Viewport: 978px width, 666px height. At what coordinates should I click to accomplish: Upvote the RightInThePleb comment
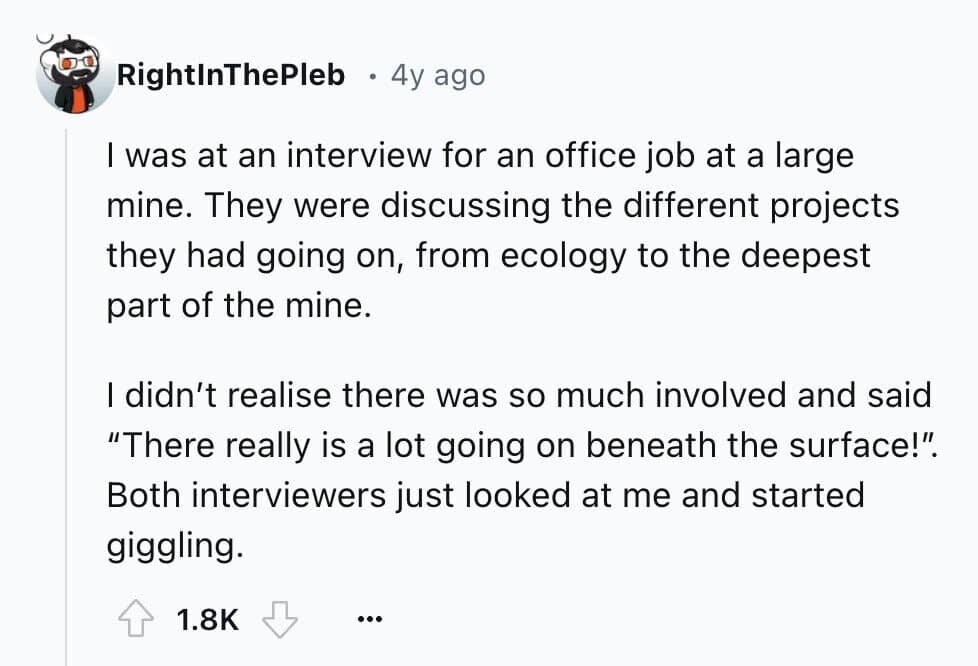137,619
